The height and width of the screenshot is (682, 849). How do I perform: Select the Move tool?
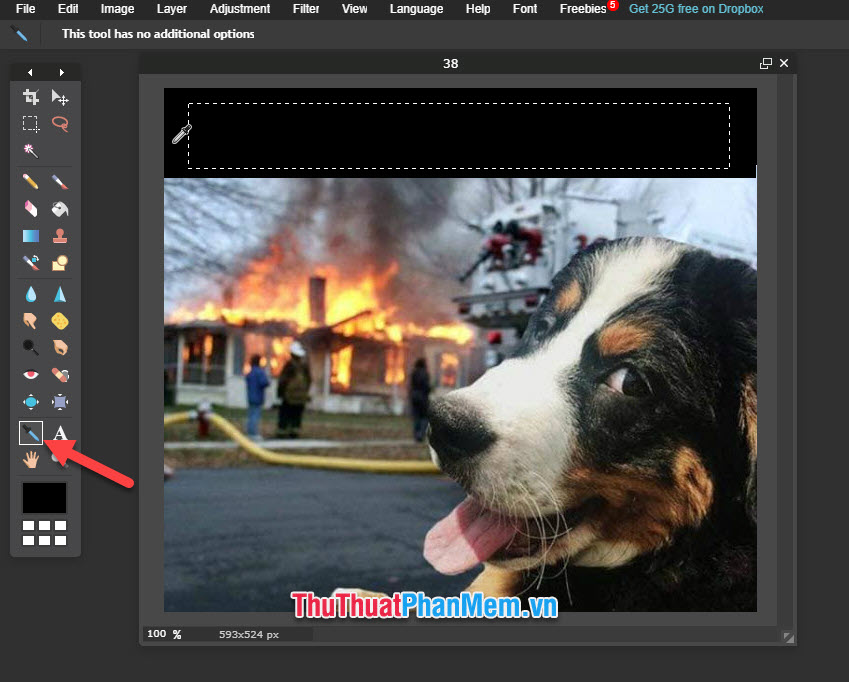pyautogui.click(x=59, y=97)
